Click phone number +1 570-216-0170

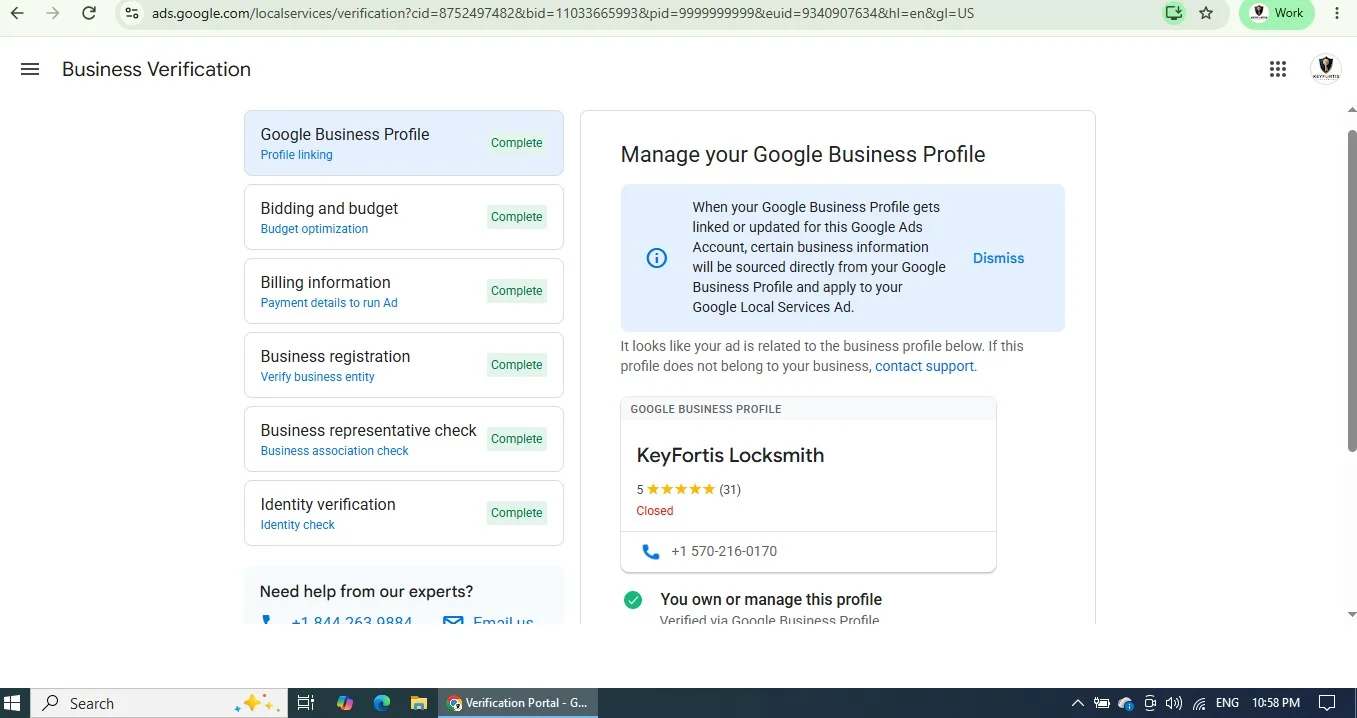[x=724, y=551]
